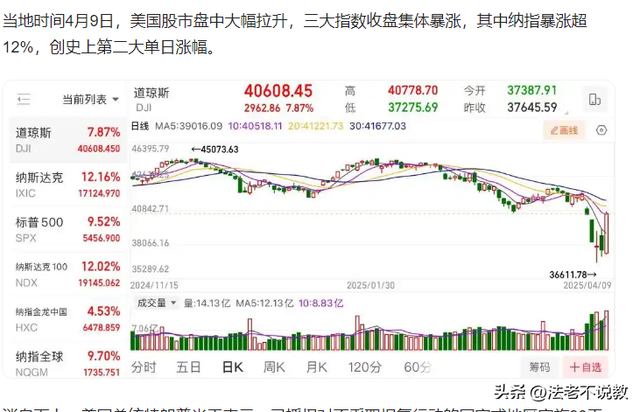The width and height of the screenshot is (640, 412).
Task: Switch to 120分 chart tab
Action: pyautogui.click(x=364, y=367)
